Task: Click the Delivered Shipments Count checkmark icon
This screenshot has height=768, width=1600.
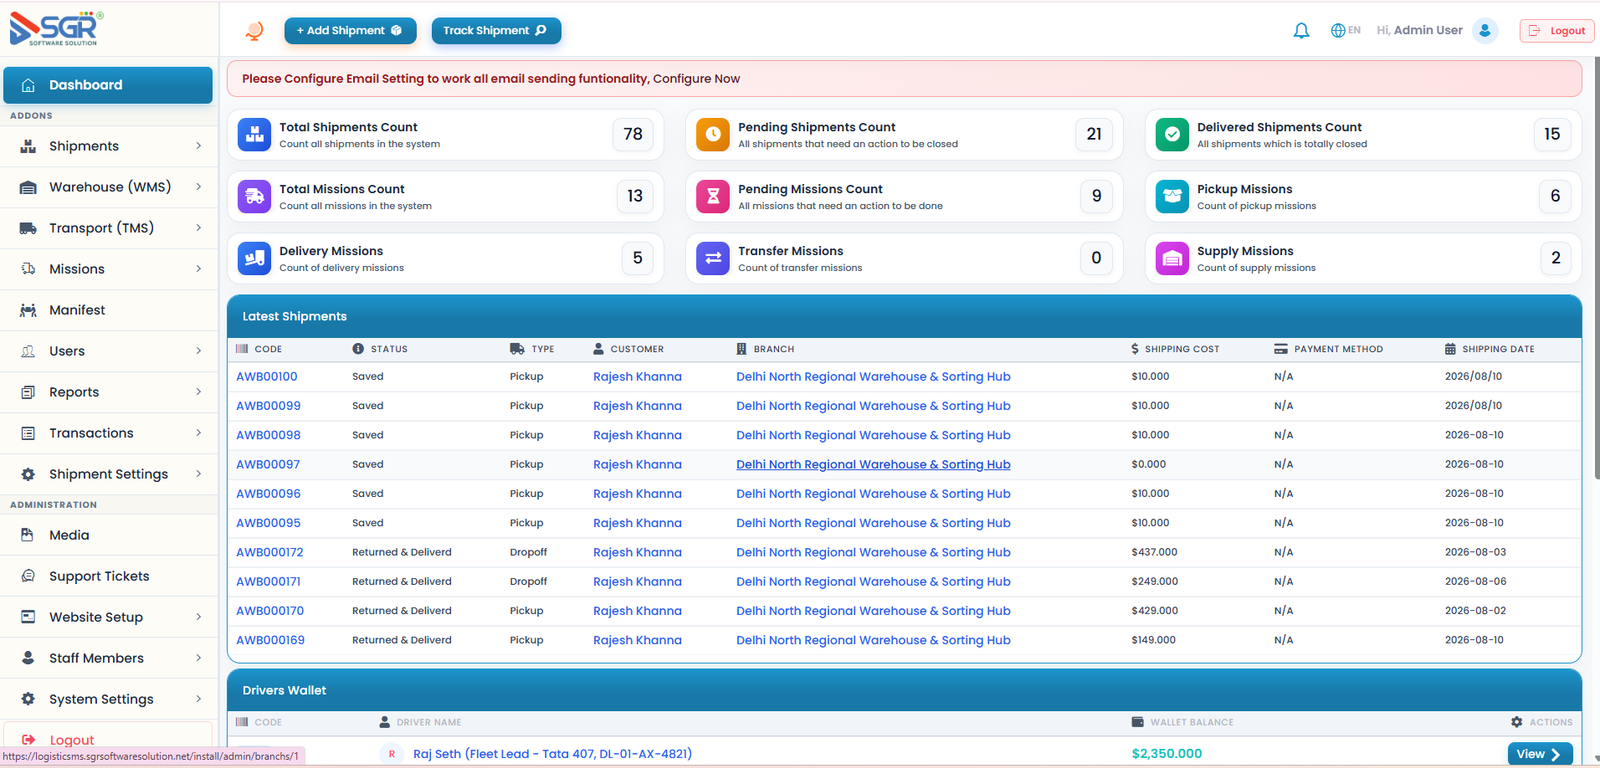Action: click(1172, 134)
